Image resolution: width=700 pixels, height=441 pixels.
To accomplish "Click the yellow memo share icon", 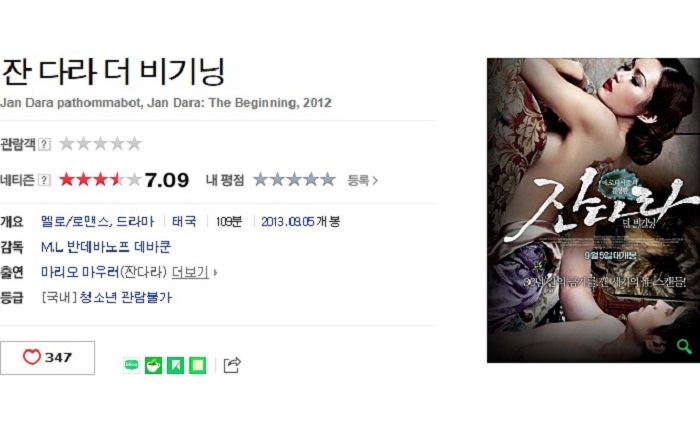I will (x=198, y=365).
